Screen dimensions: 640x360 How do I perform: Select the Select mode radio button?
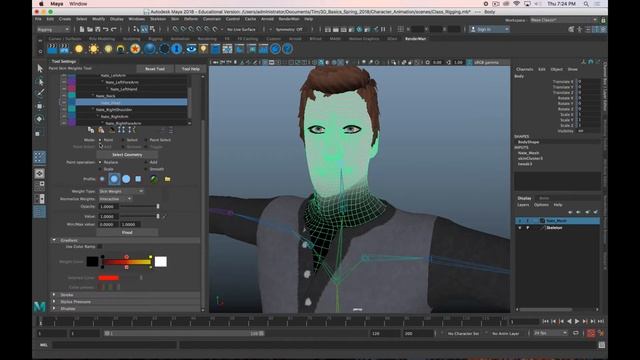coord(123,140)
